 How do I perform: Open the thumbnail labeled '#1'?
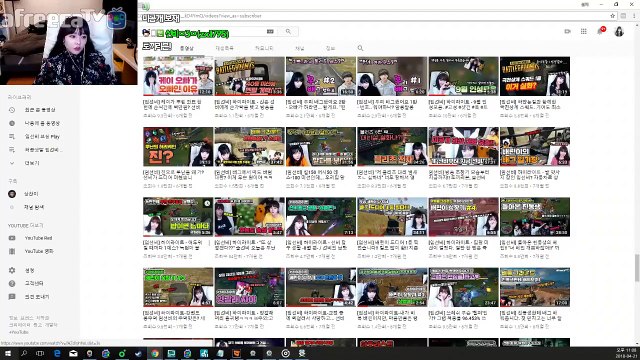click(x=392, y=76)
